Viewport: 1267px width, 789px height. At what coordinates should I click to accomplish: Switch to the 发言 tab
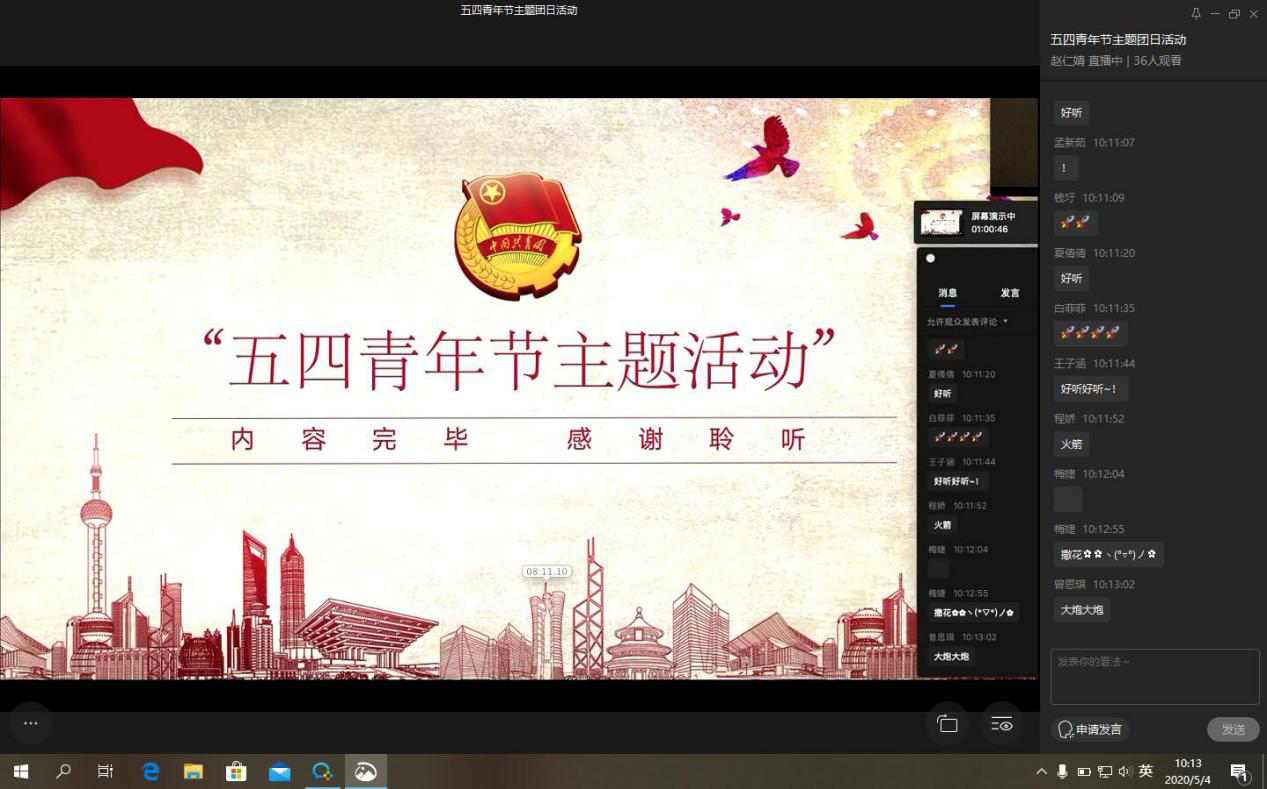(x=1010, y=293)
